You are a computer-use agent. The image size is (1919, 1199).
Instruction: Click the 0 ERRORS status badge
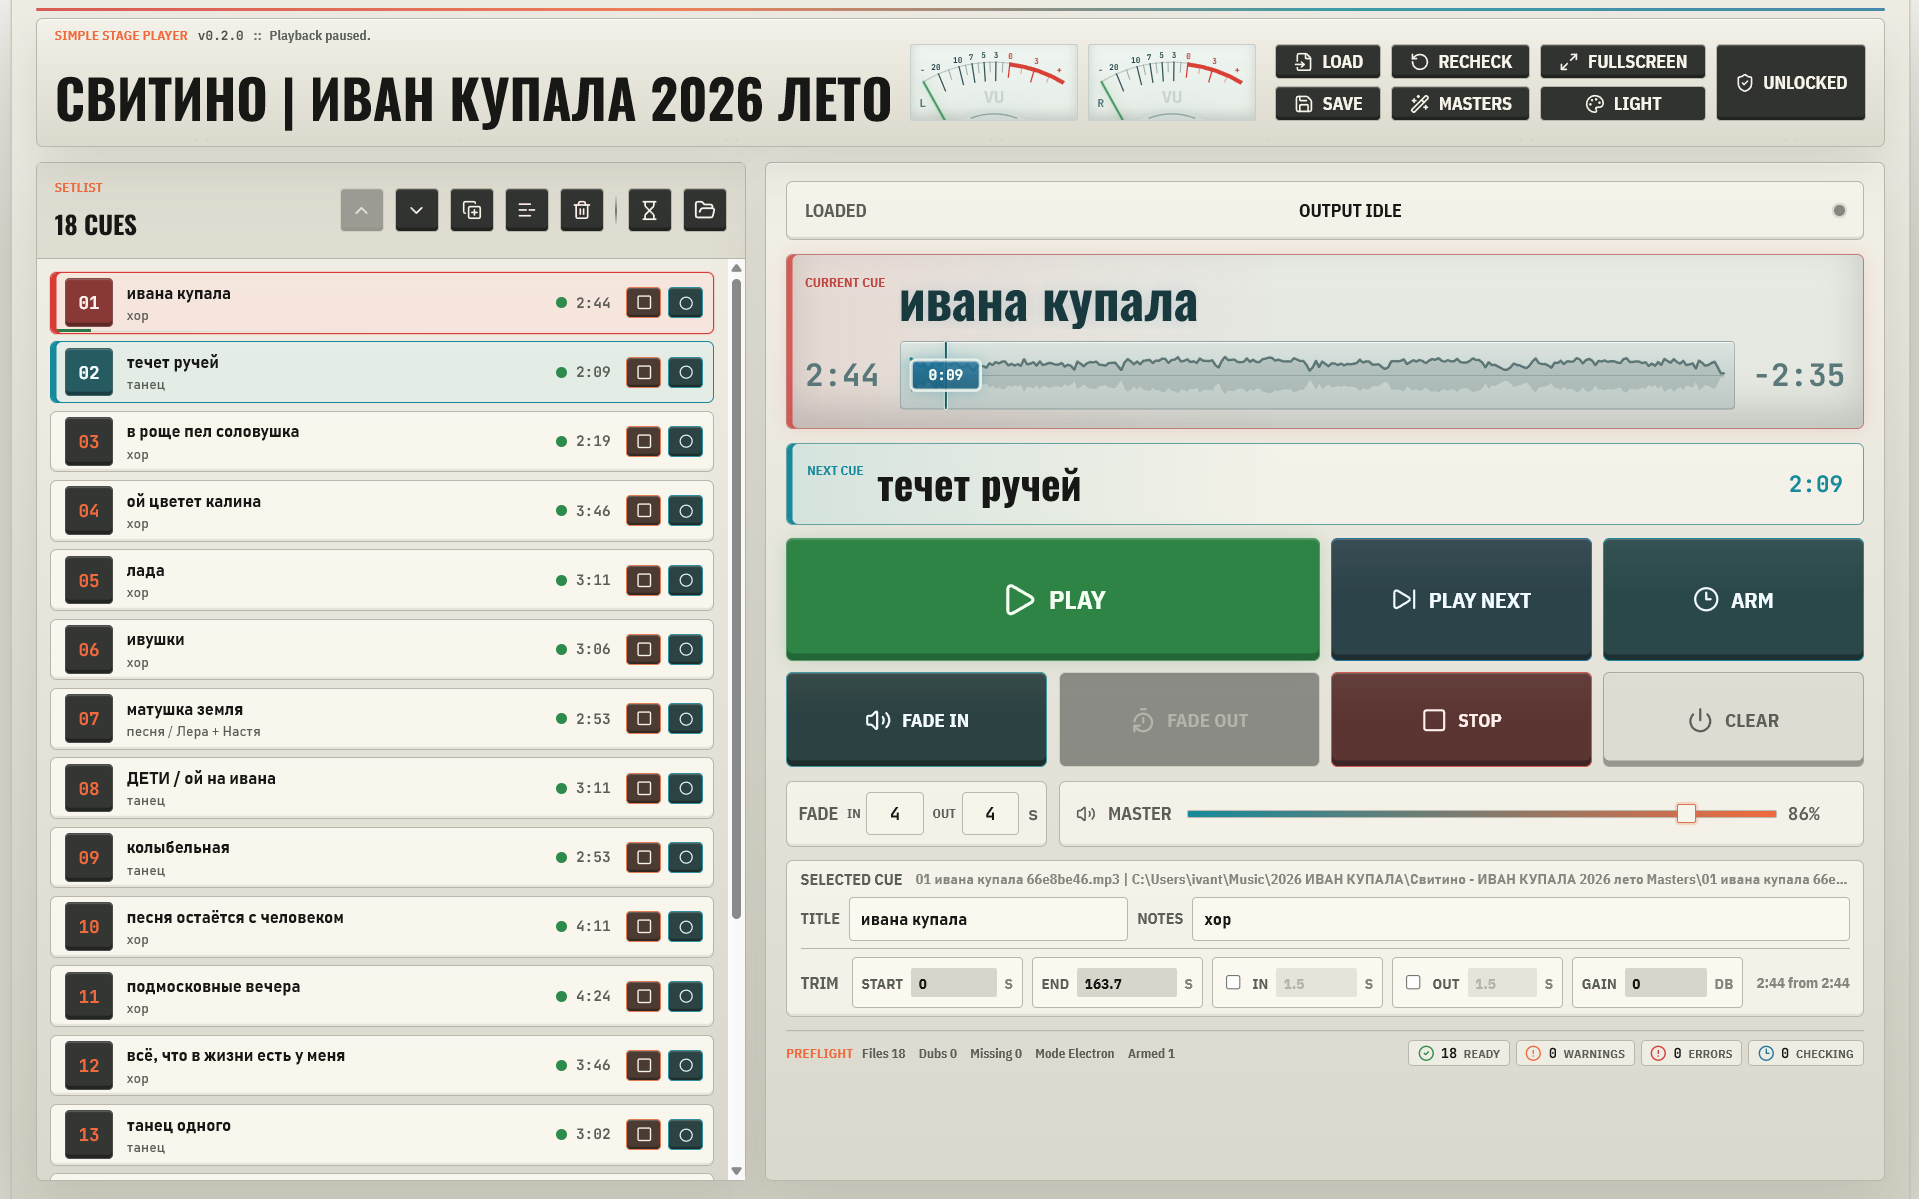tap(1691, 1053)
